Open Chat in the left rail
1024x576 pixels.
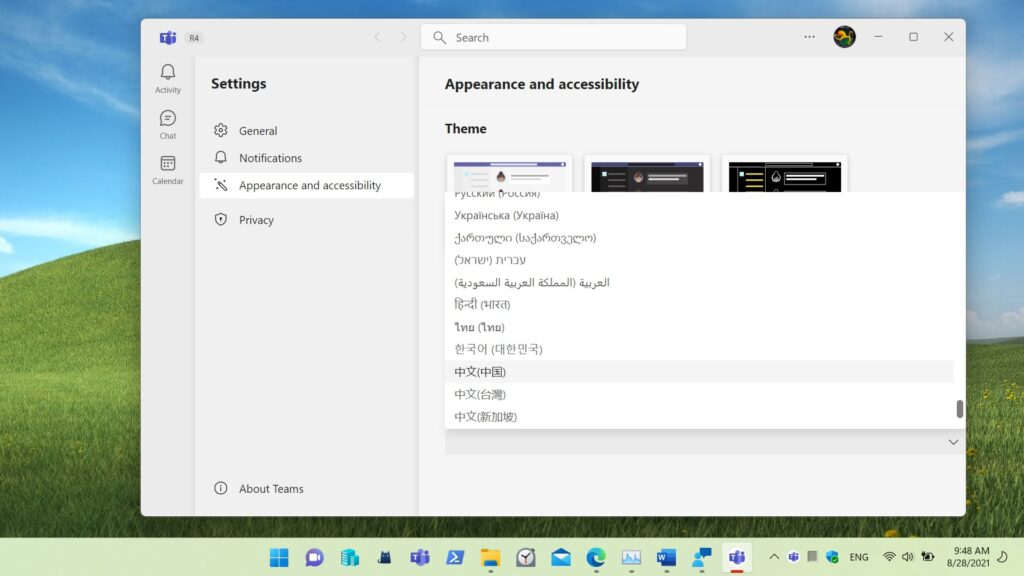coord(167,124)
